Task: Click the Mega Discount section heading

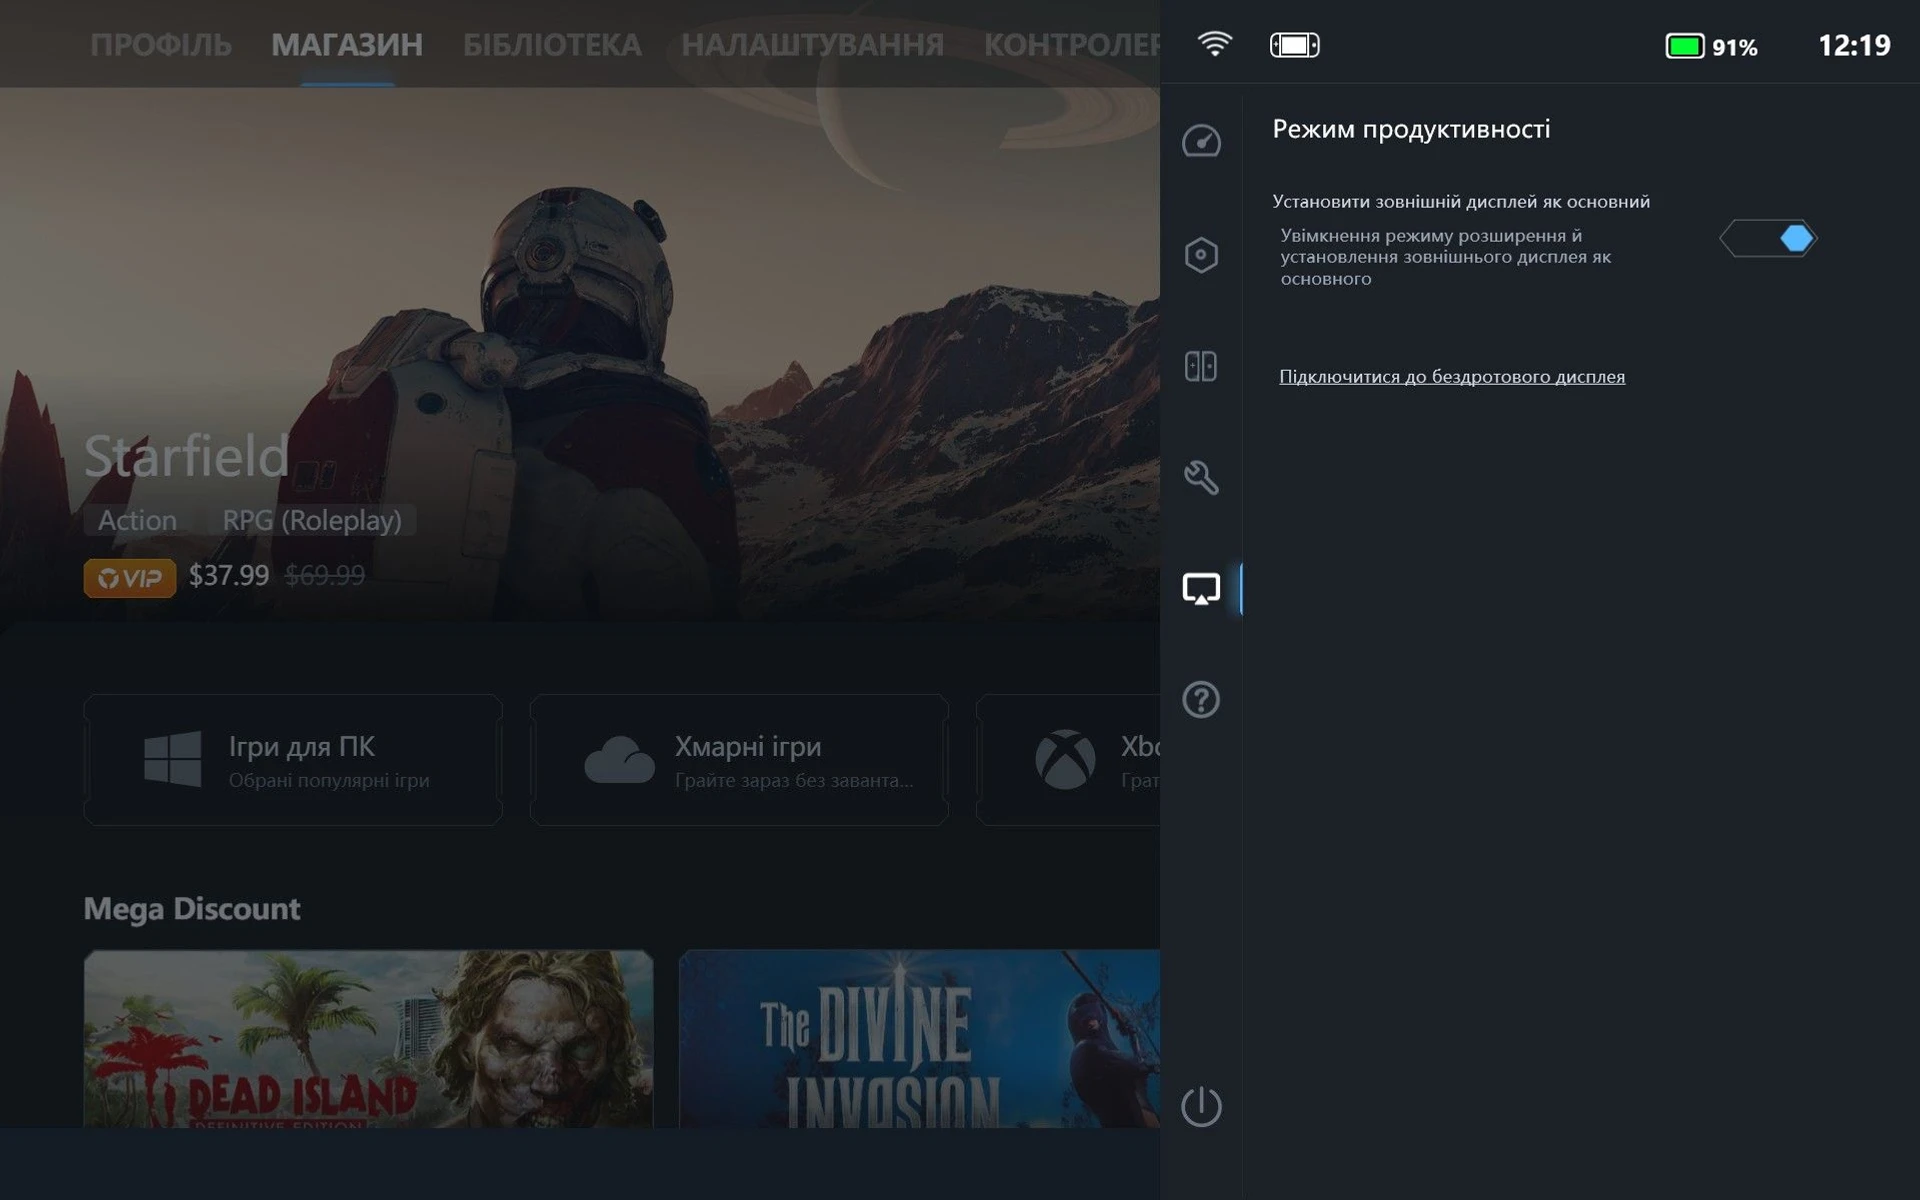Action: pyautogui.click(x=192, y=908)
